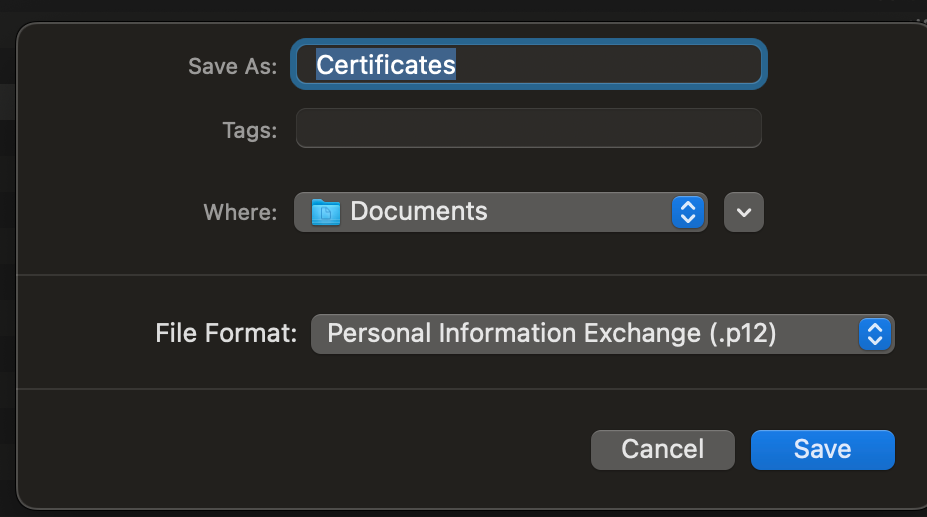
Task: Click the "Tags:" label
Action: click(249, 130)
